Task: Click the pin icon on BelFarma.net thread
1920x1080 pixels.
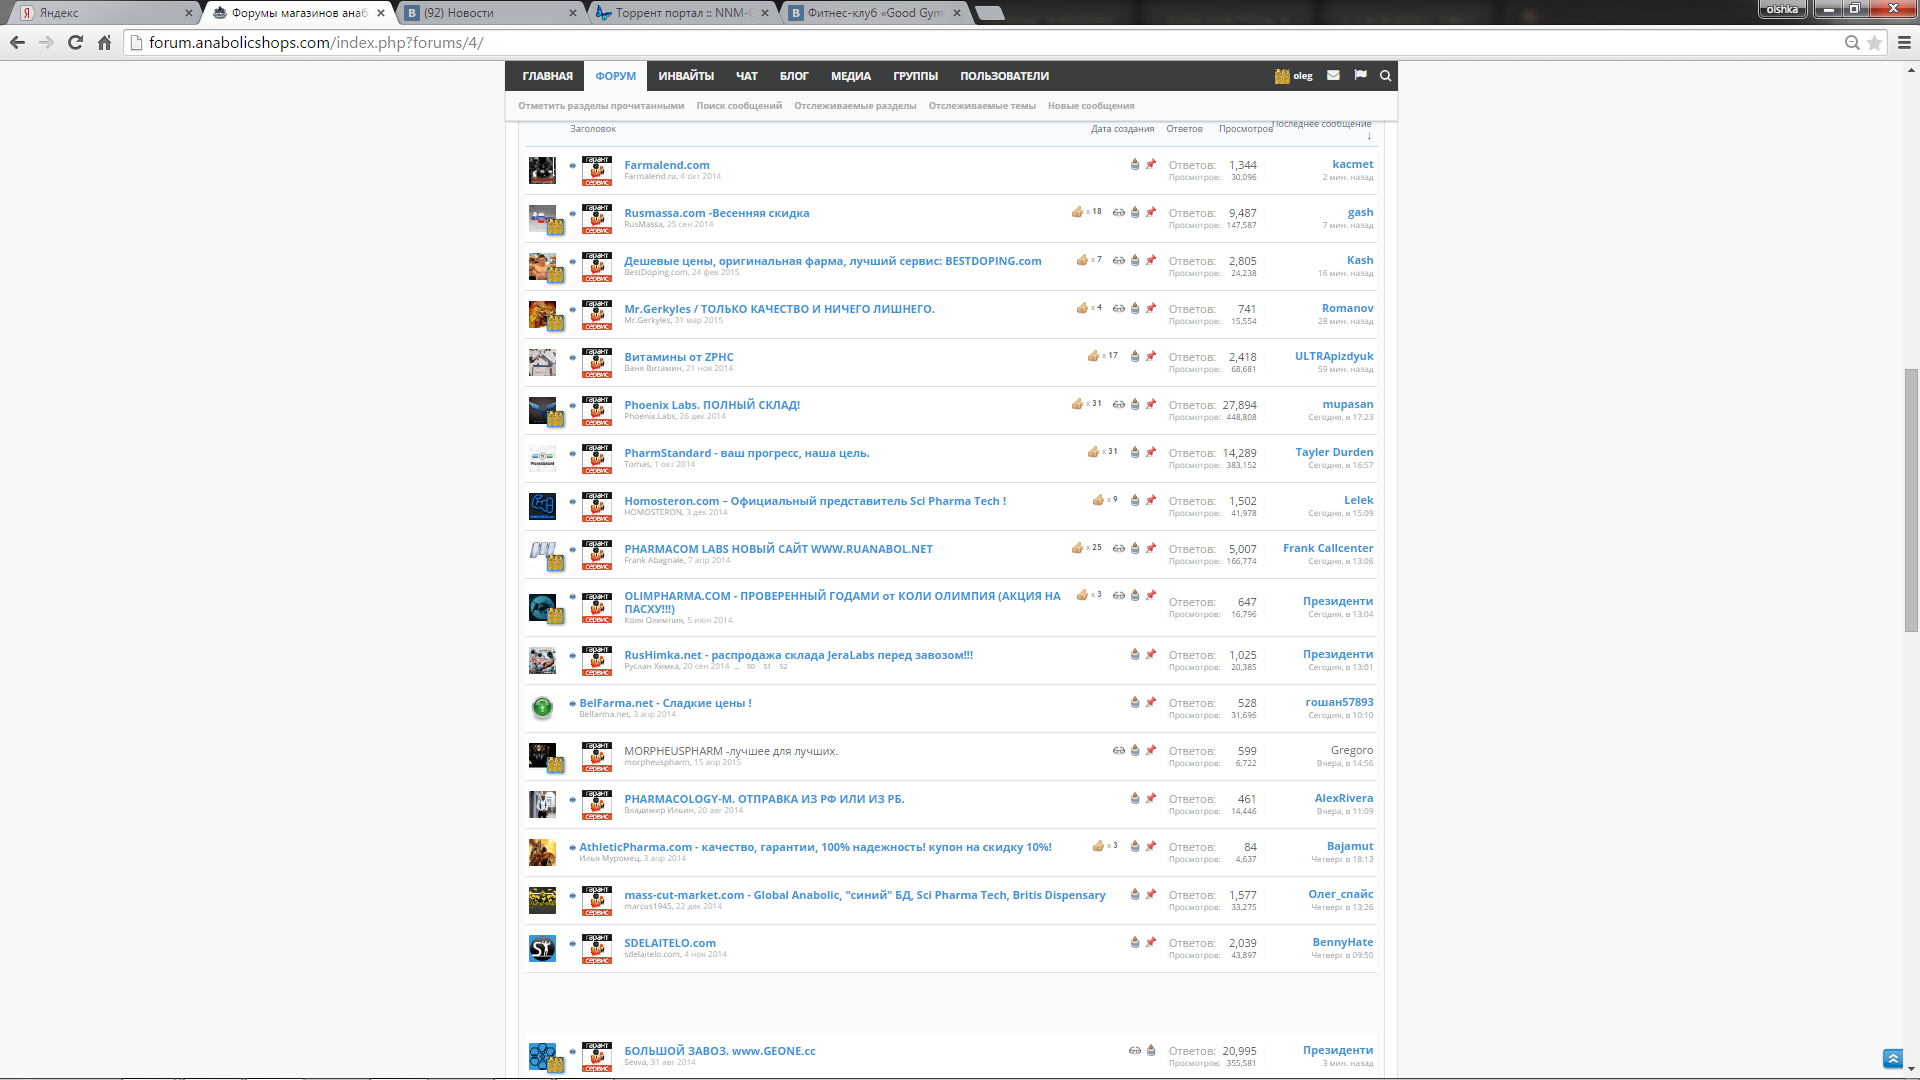Action: (x=1151, y=702)
